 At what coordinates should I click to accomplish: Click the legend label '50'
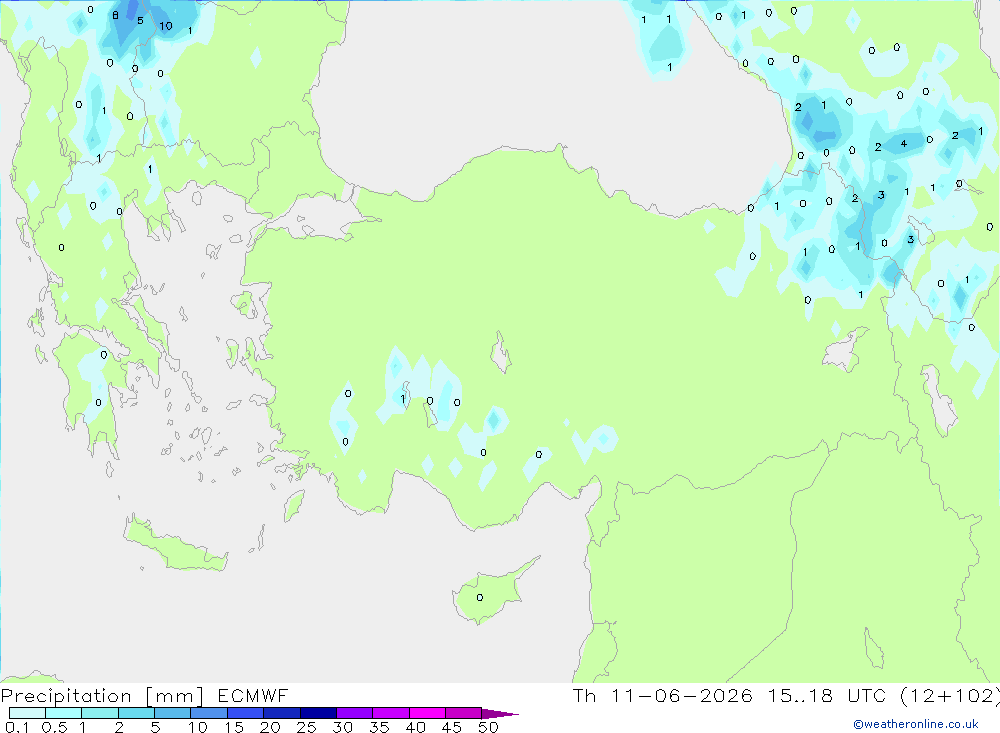pyautogui.click(x=488, y=727)
